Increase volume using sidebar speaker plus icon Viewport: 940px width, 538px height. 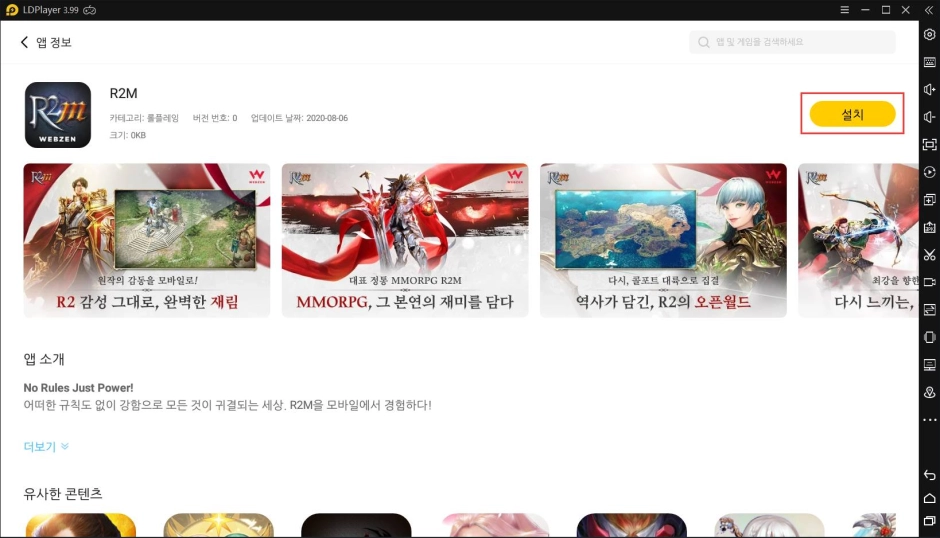click(929, 89)
